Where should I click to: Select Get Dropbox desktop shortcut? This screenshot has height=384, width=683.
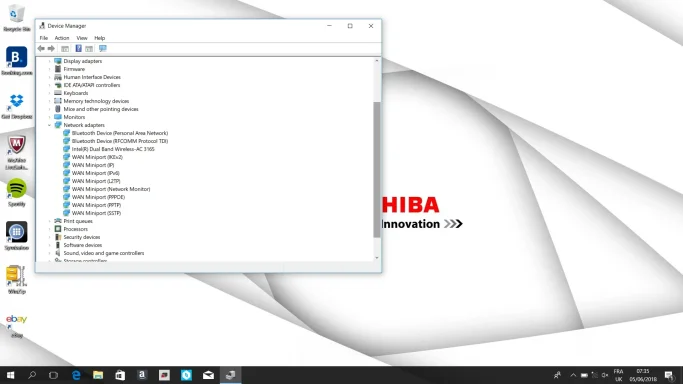pyautogui.click(x=17, y=106)
